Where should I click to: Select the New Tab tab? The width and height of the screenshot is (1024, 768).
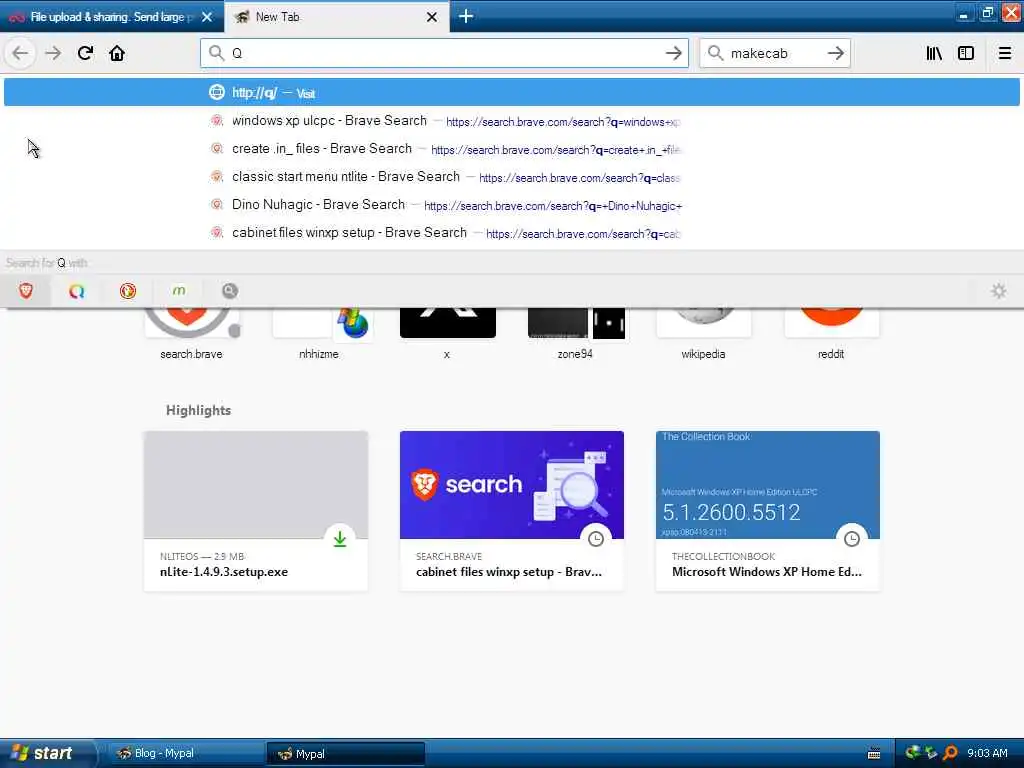[x=336, y=17]
